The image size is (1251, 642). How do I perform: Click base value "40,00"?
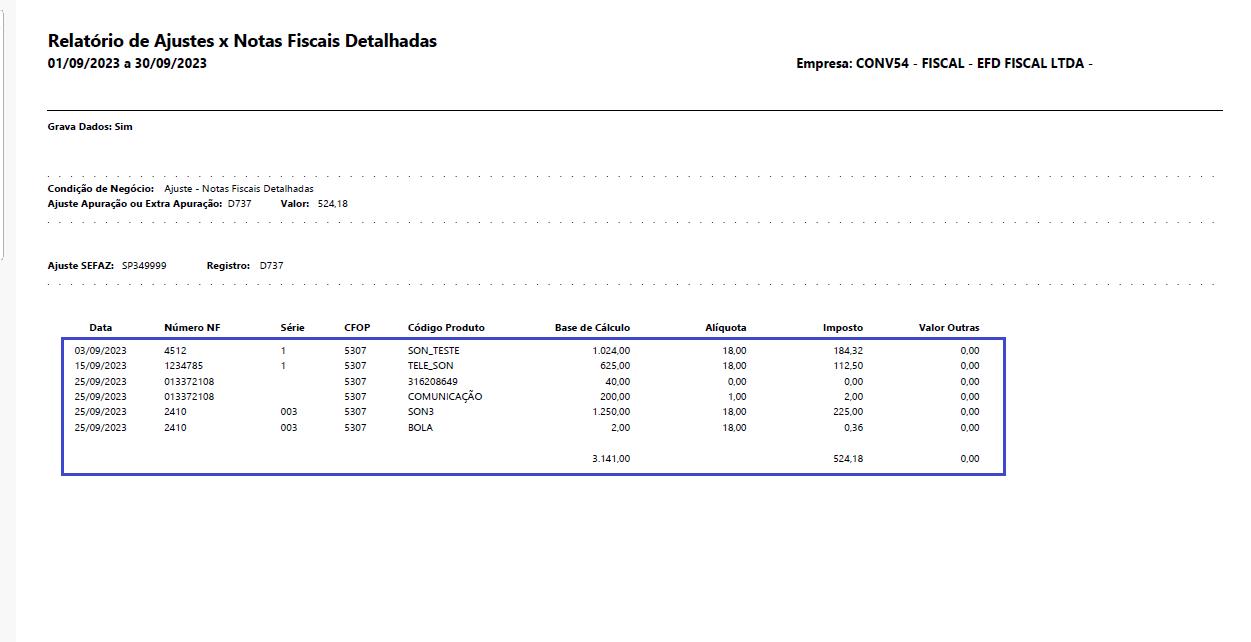click(x=617, y=381)
